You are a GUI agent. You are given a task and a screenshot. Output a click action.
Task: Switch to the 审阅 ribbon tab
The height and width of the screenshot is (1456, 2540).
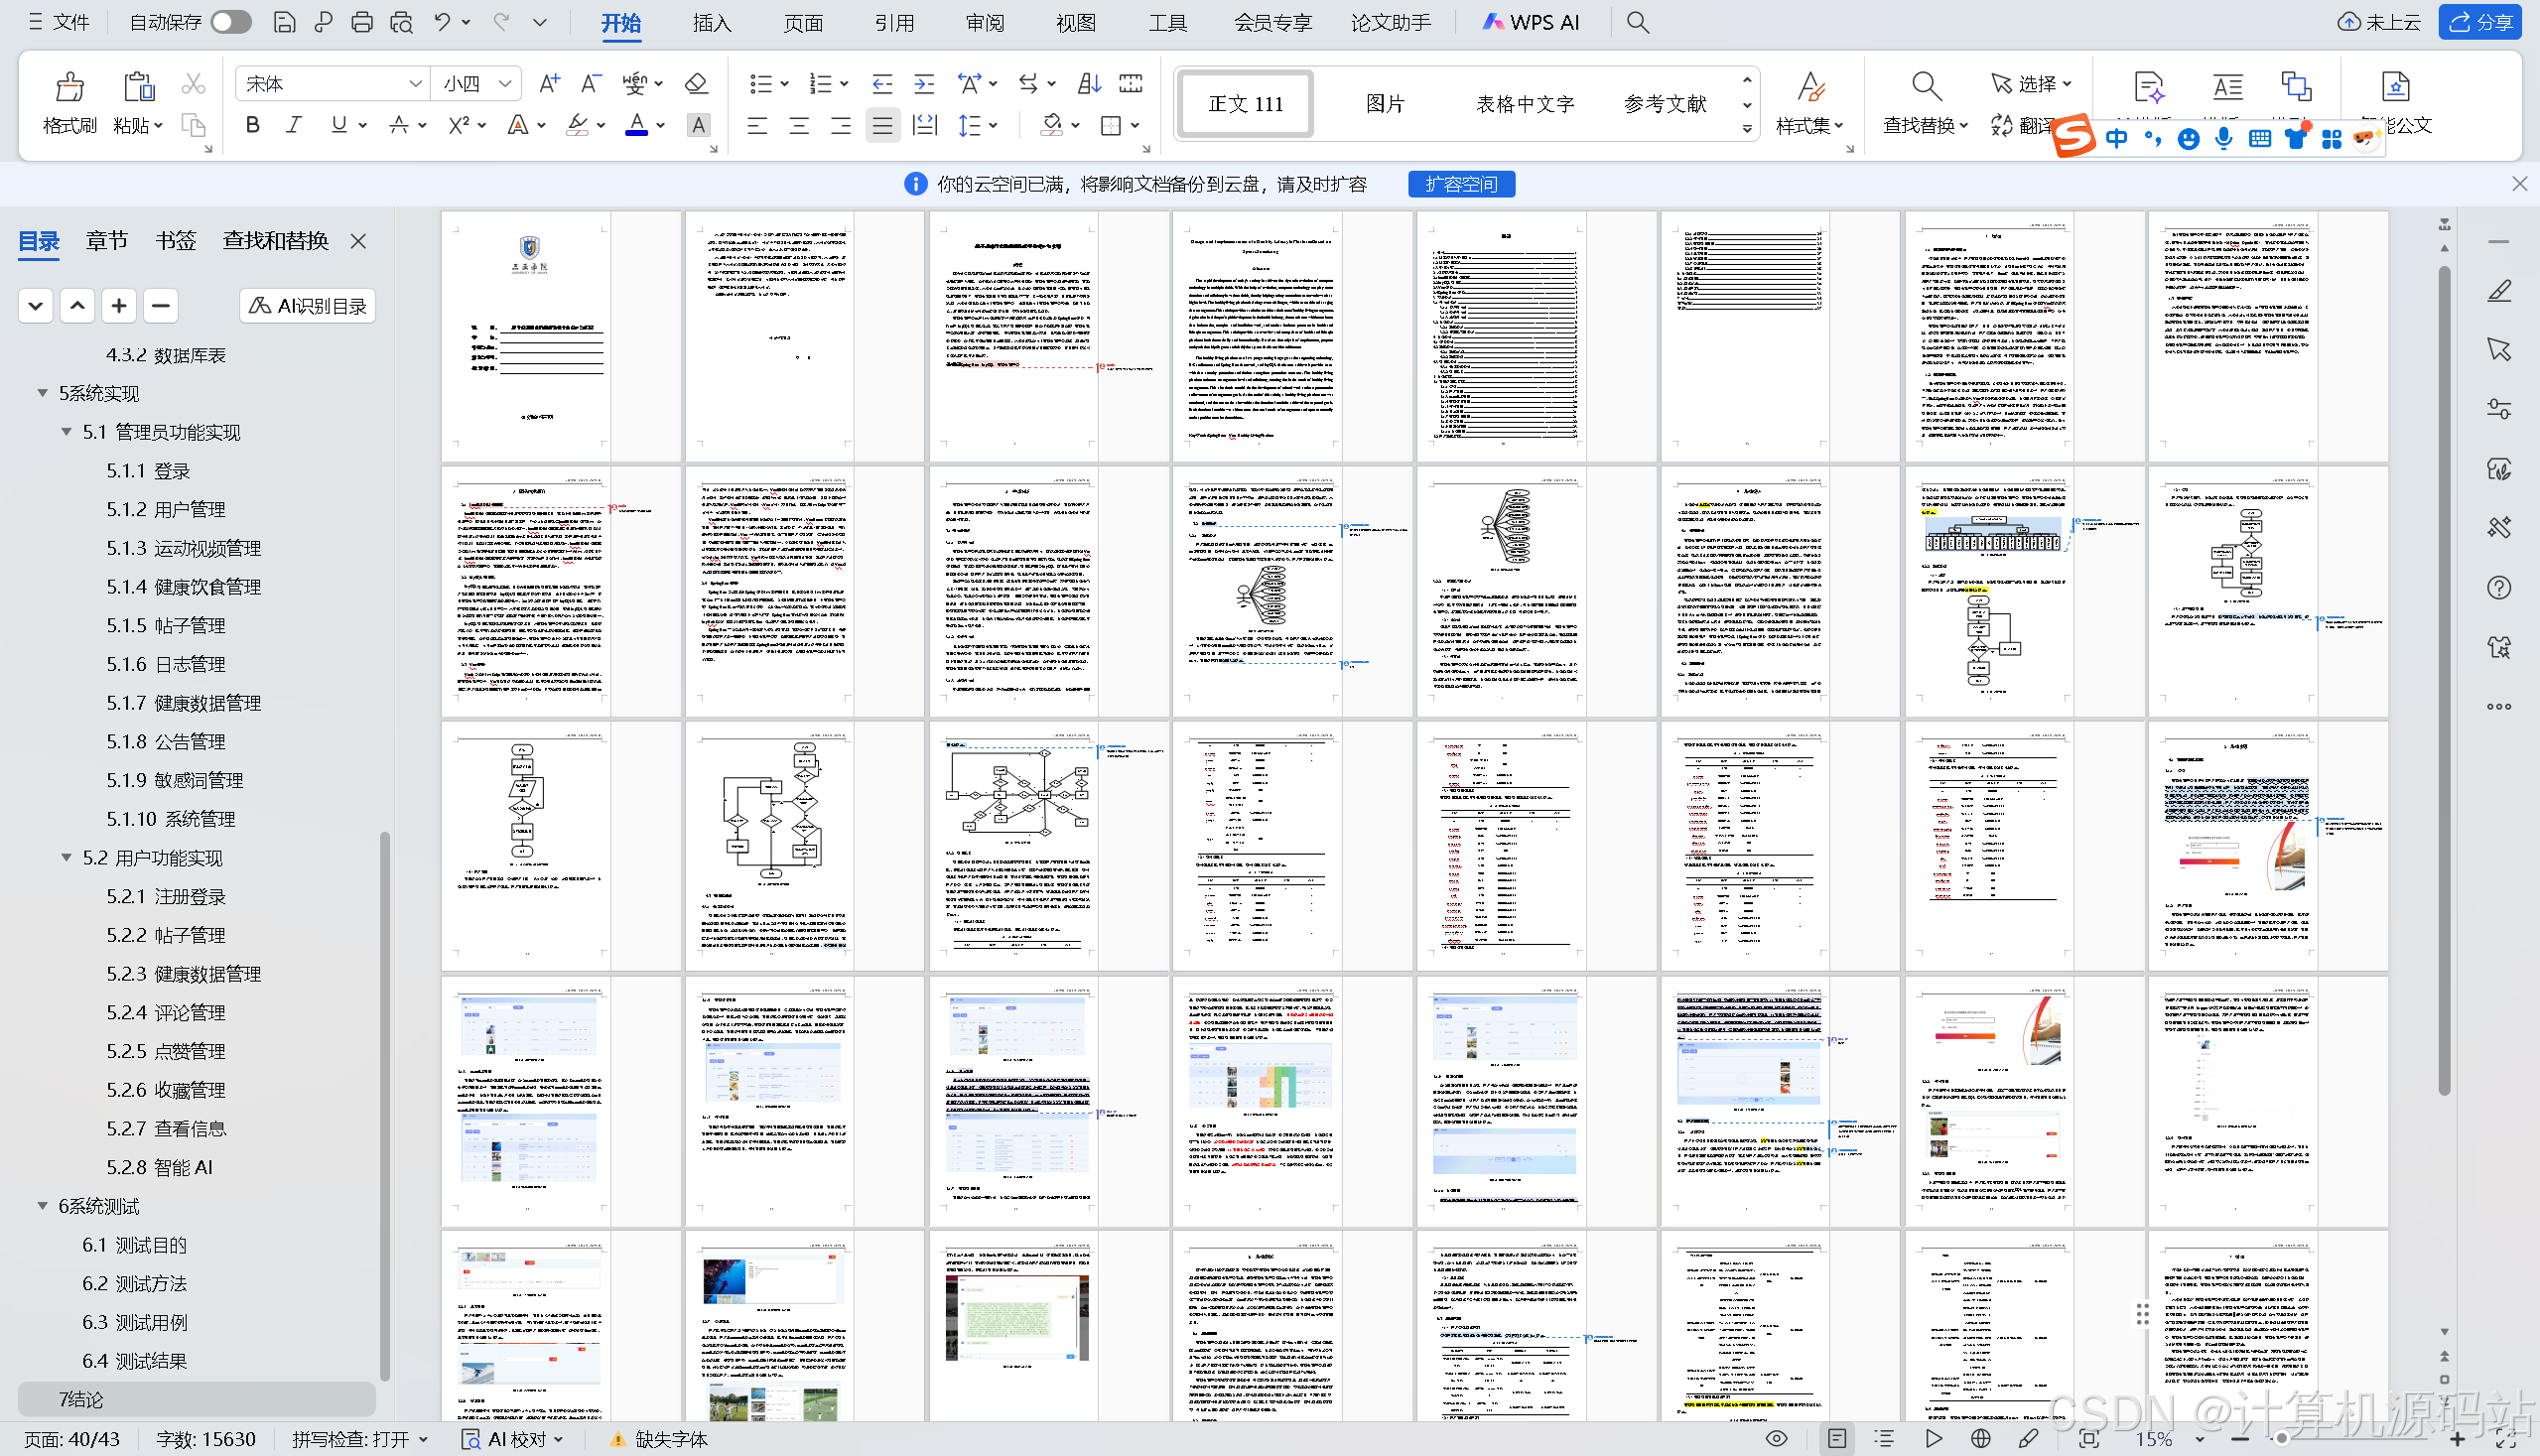click(x=985, y=22)
